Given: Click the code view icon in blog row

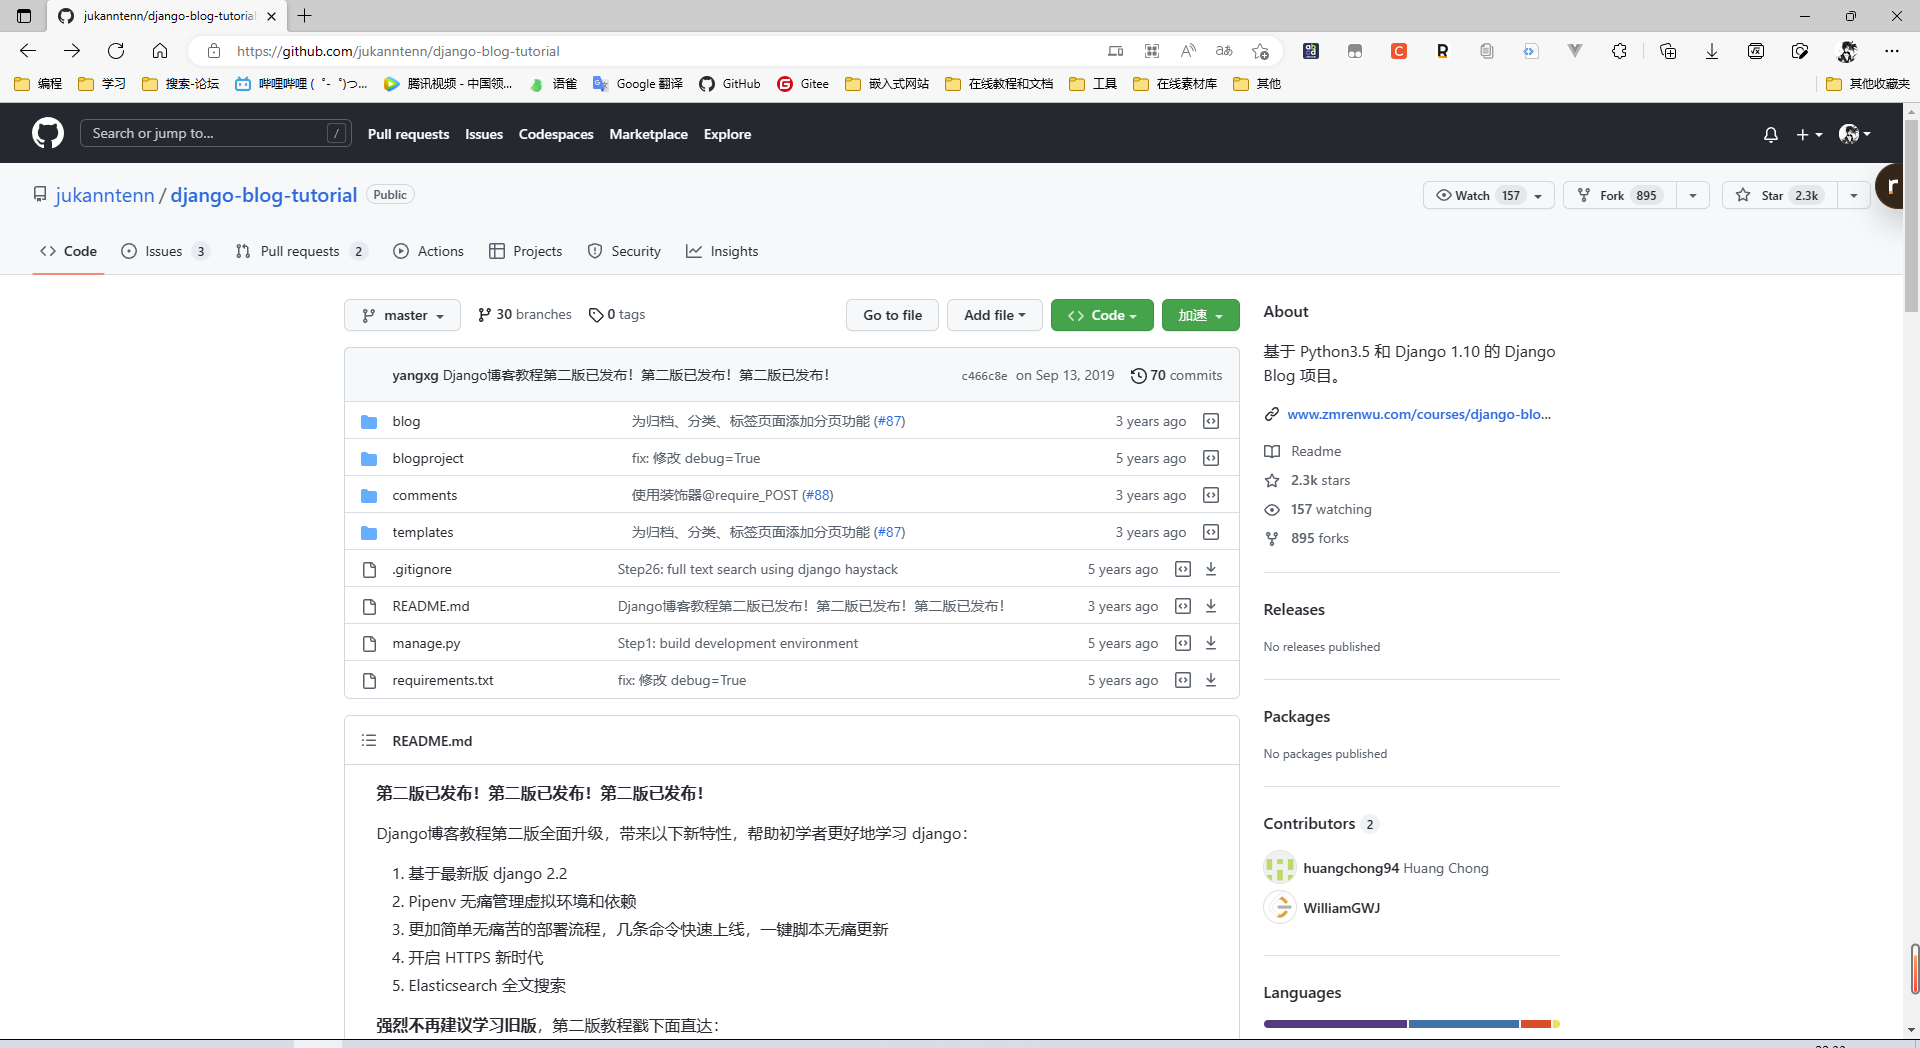Looking at the screenshot, I should click(x=1211, y=421).
